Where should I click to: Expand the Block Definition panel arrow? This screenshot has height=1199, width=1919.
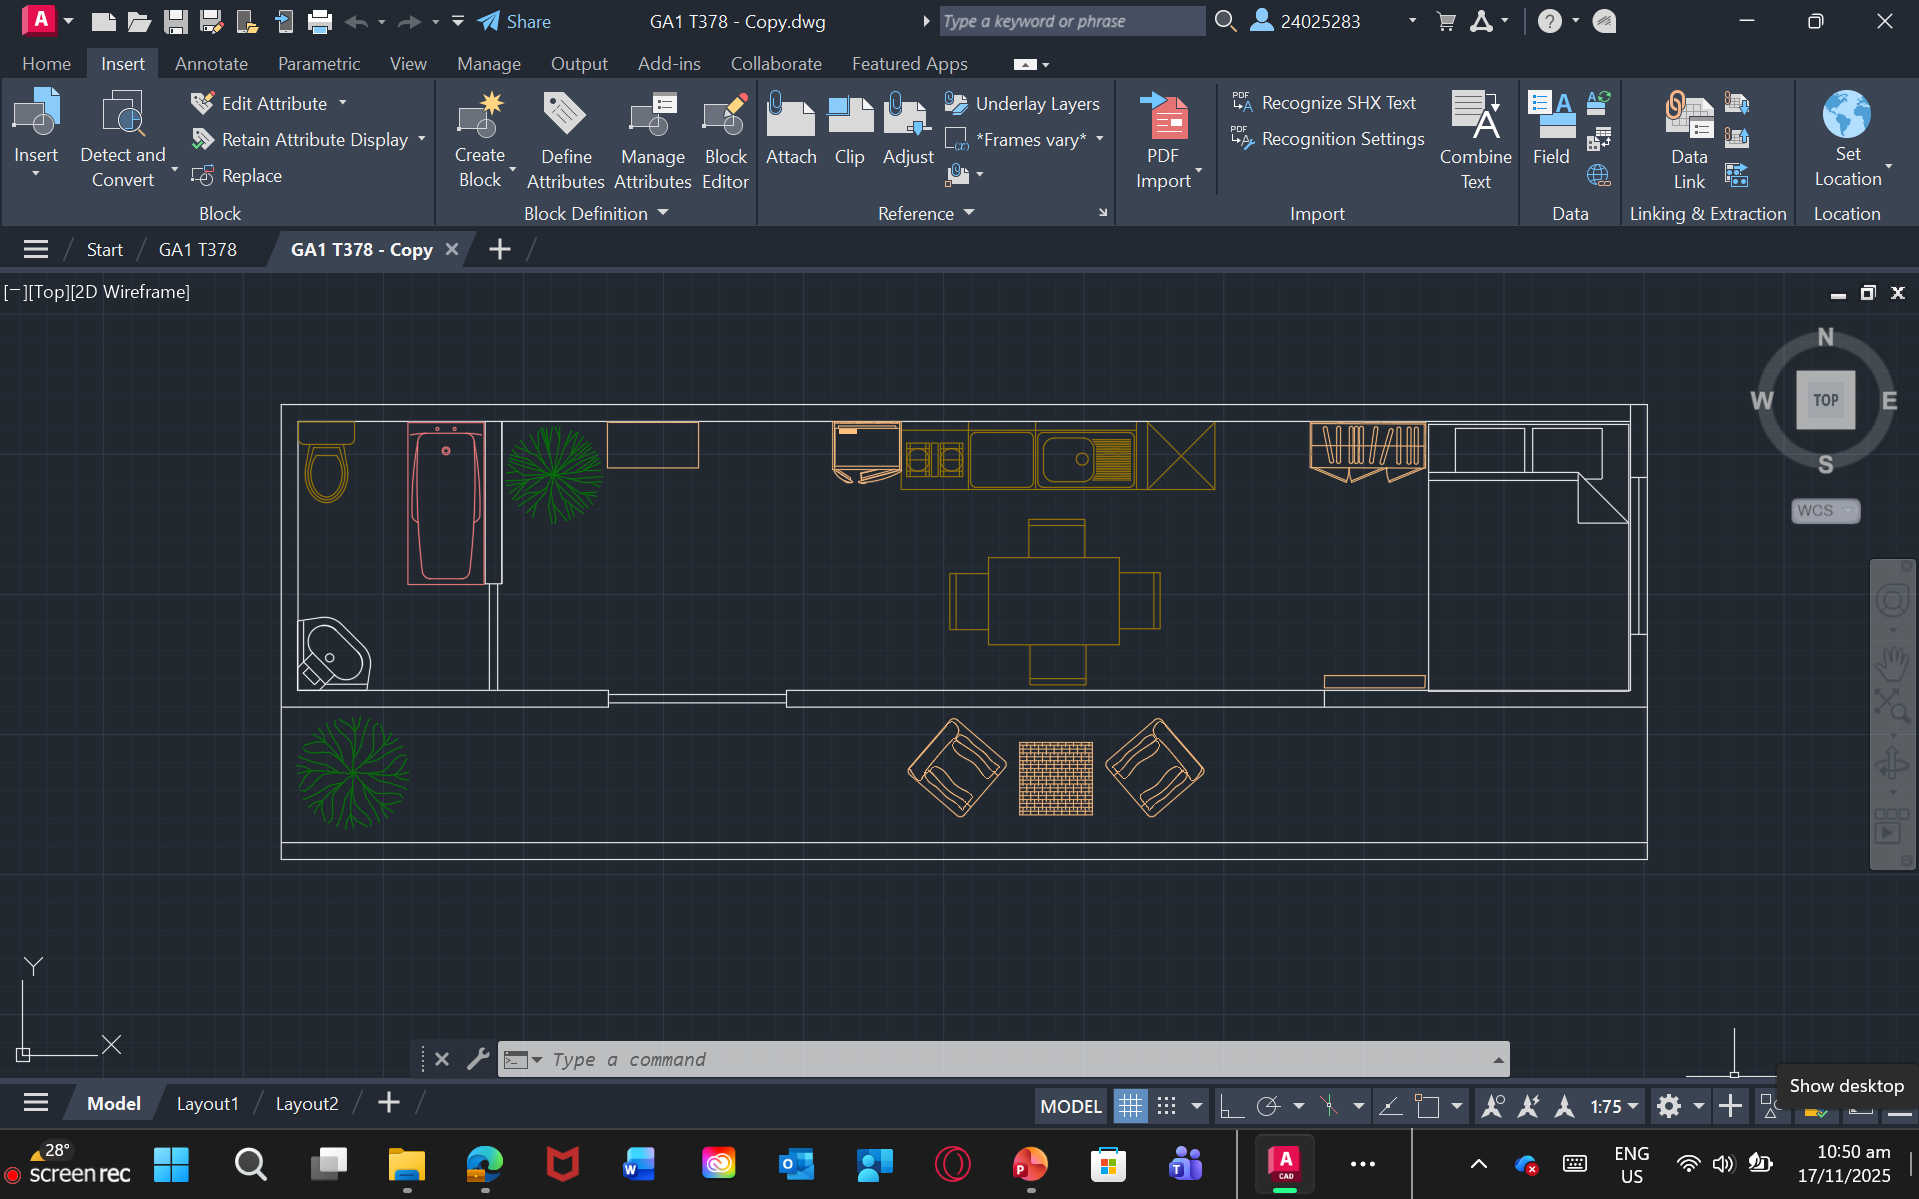[x=663, y=213]
